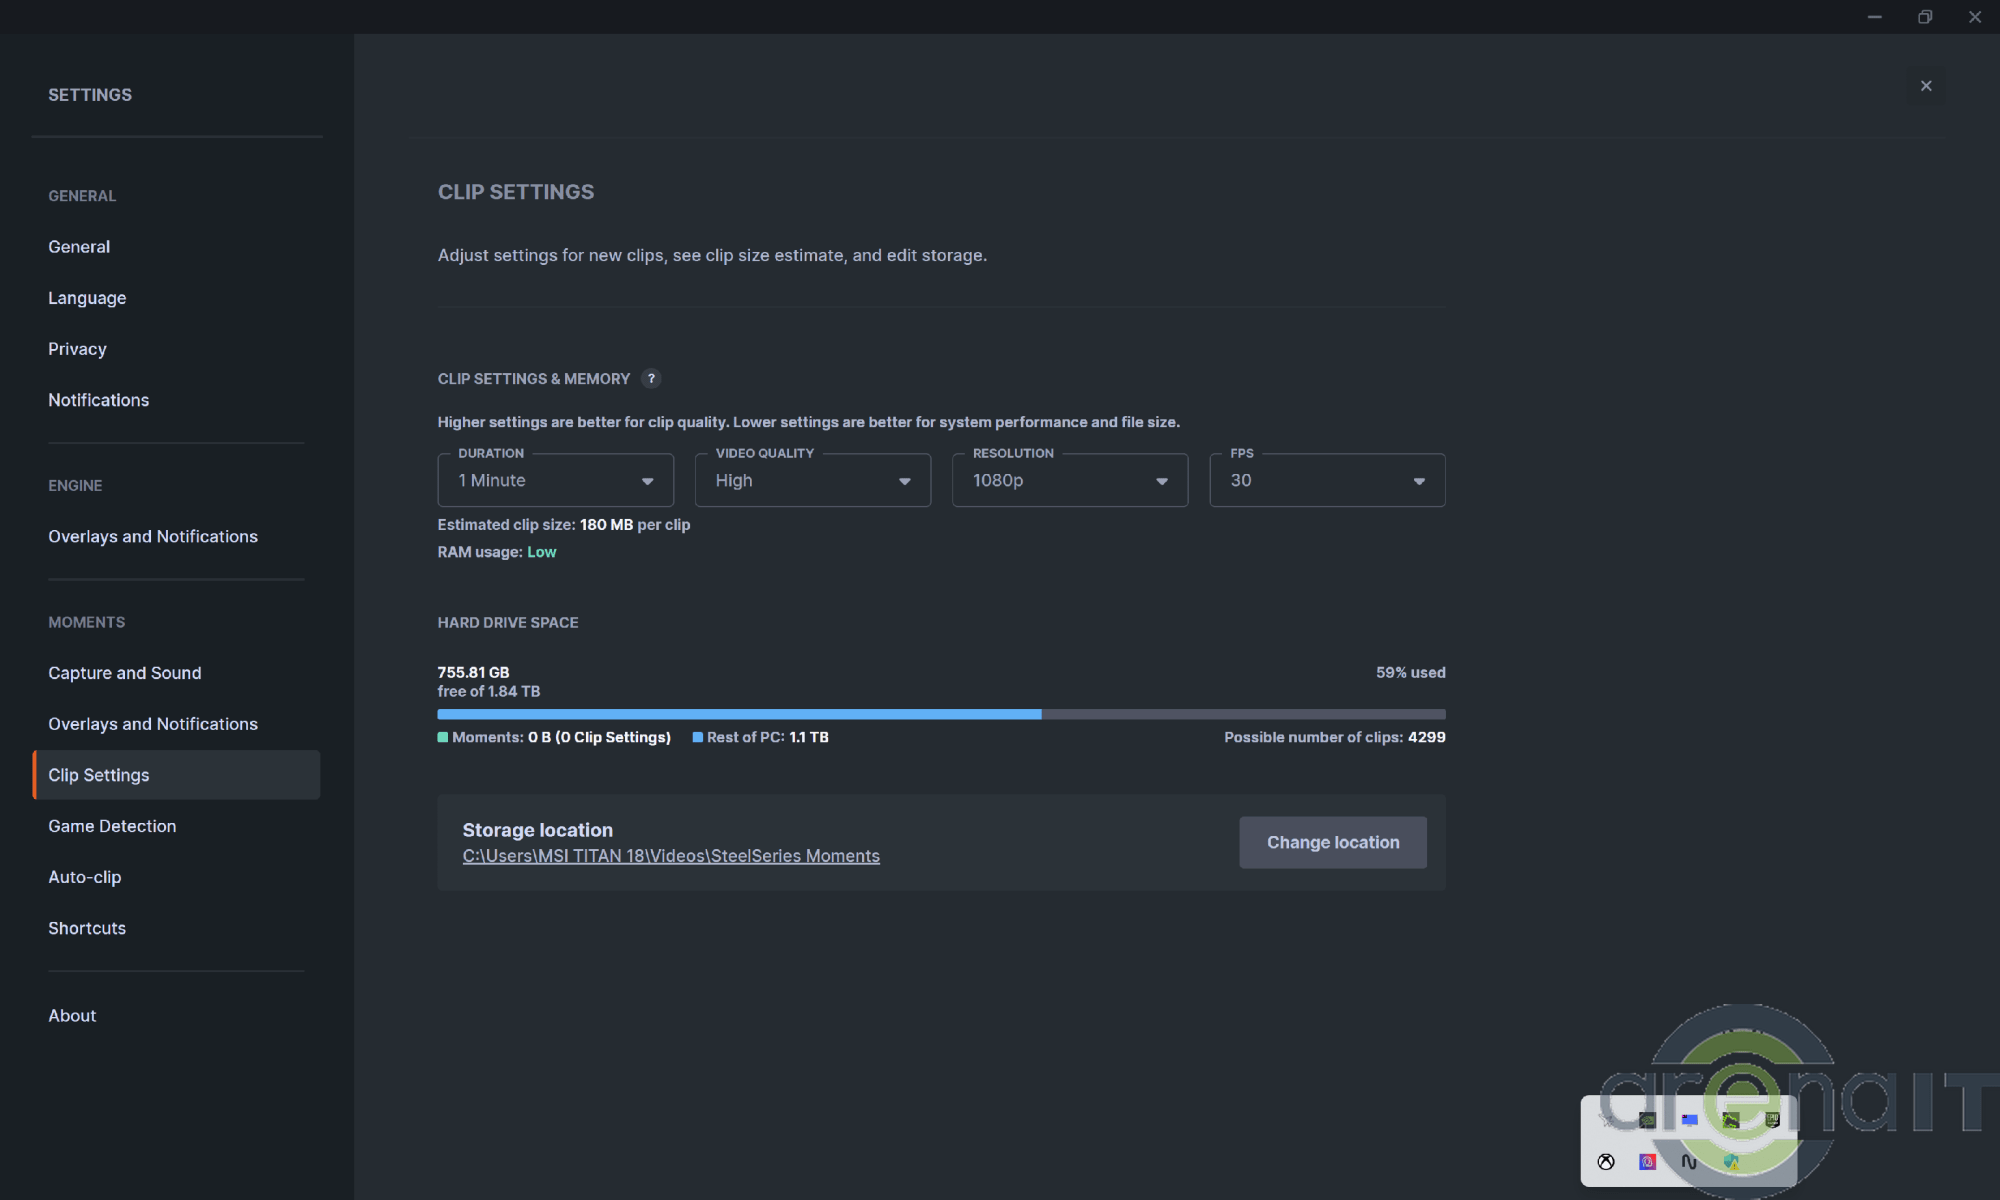
Task: Open the Game Detection section
Action: pyautogui.click(x=112, y=826)
